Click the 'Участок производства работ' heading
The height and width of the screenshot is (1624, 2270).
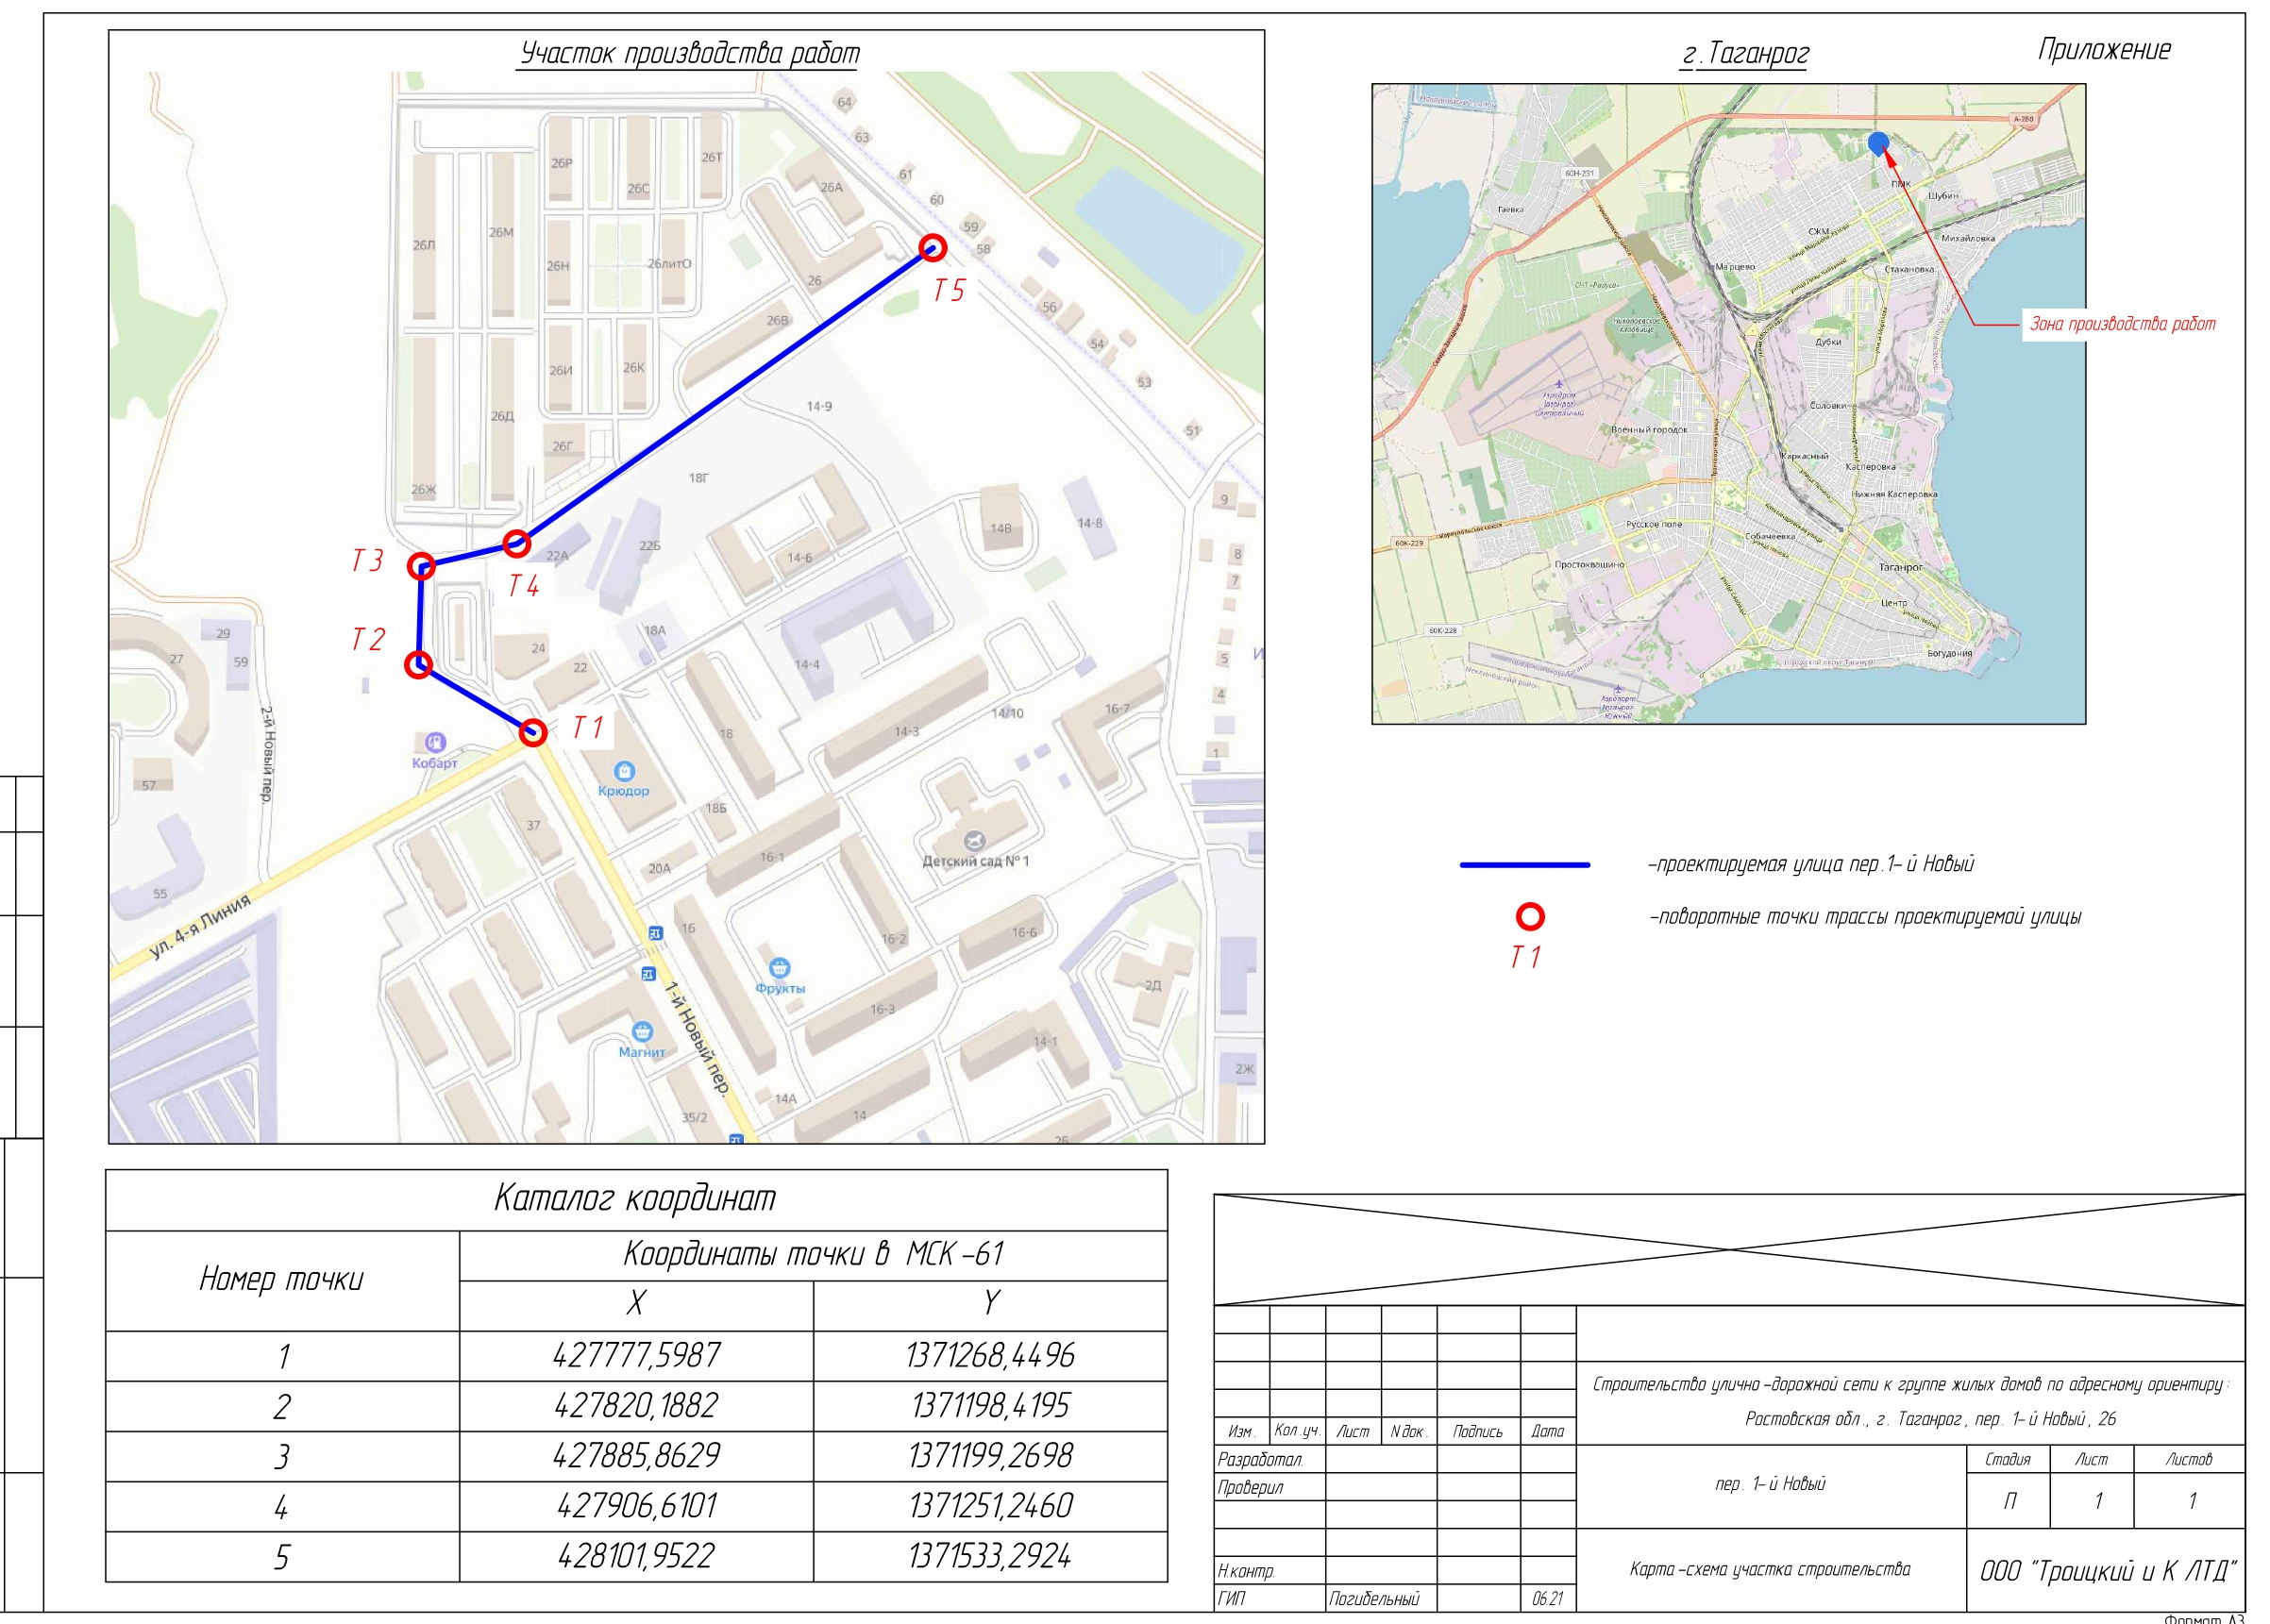[x=689, y=53]
